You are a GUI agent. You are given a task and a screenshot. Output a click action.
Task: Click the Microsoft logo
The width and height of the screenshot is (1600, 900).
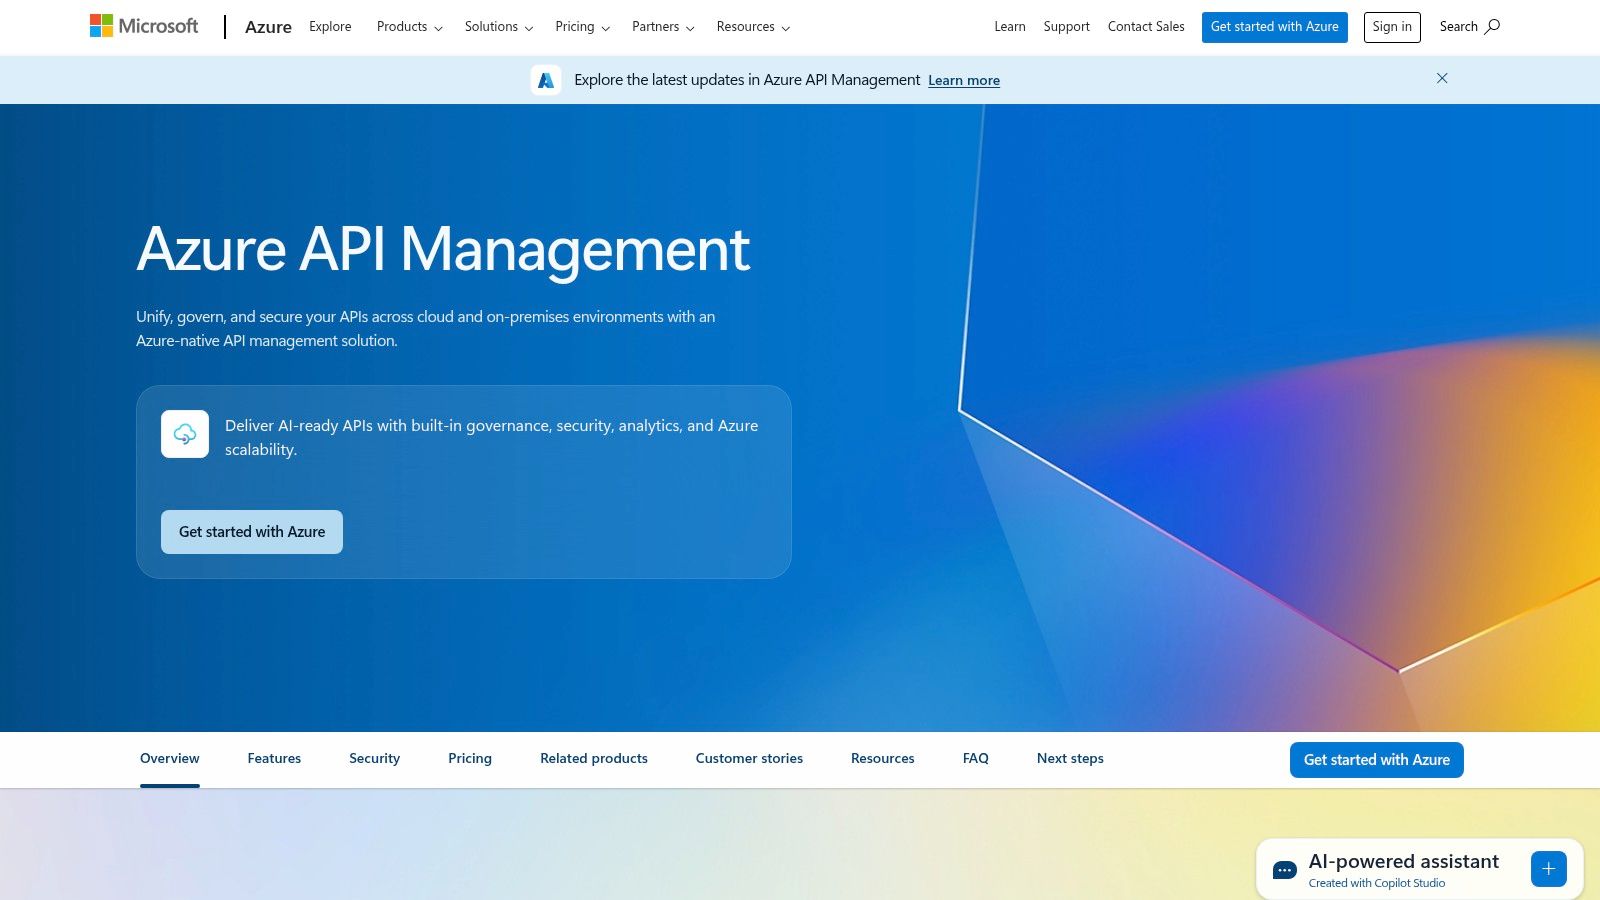(x=144, y=26)
